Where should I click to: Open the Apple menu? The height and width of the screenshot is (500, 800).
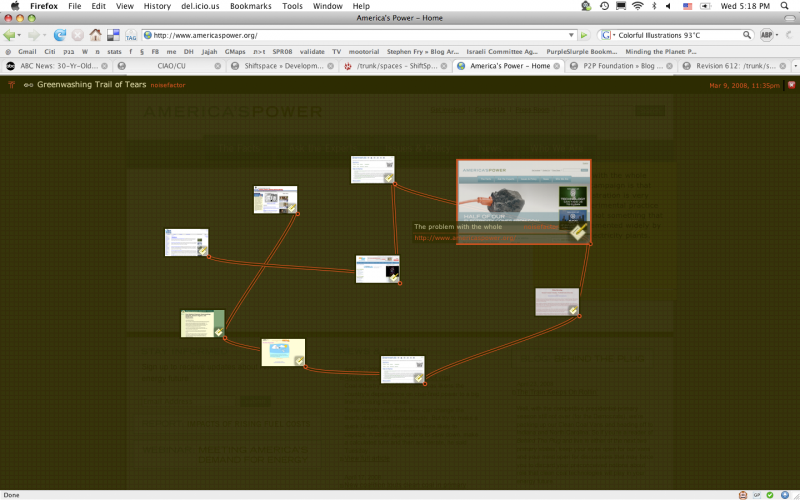(x=15, y=6)
